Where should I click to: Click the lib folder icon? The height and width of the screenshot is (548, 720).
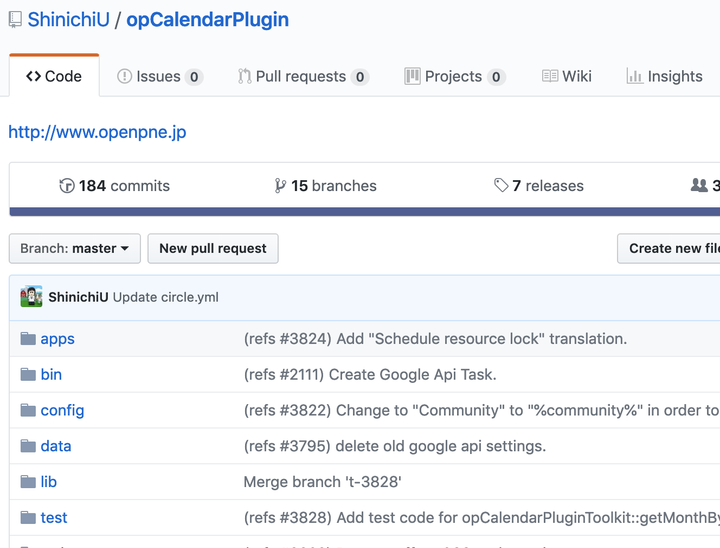(28, 482)
